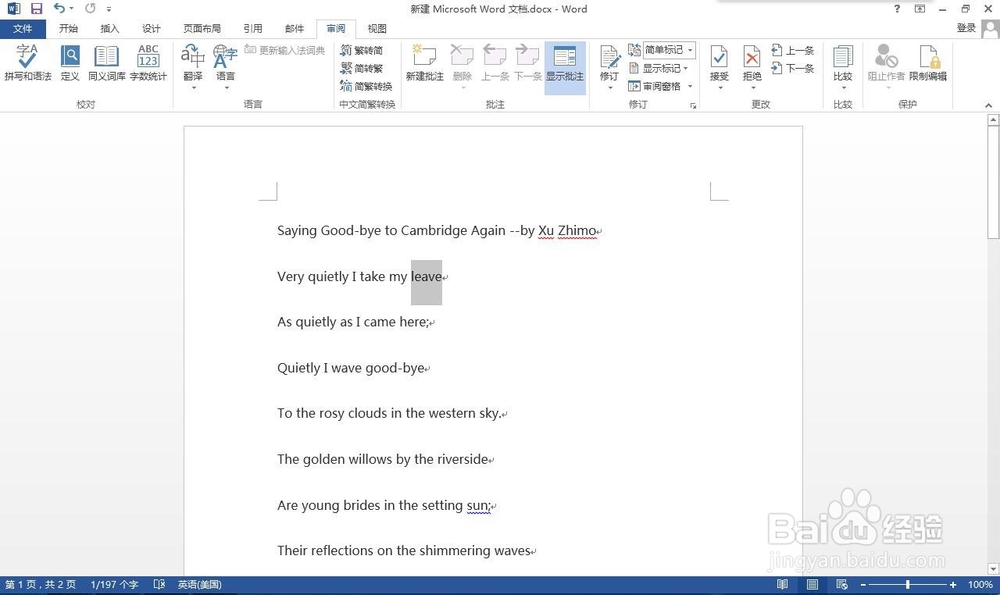The height and width of the screenshot is (595, 1000).
Task: Click the word count status (1/197 个字)
Action: coord(114,584)
